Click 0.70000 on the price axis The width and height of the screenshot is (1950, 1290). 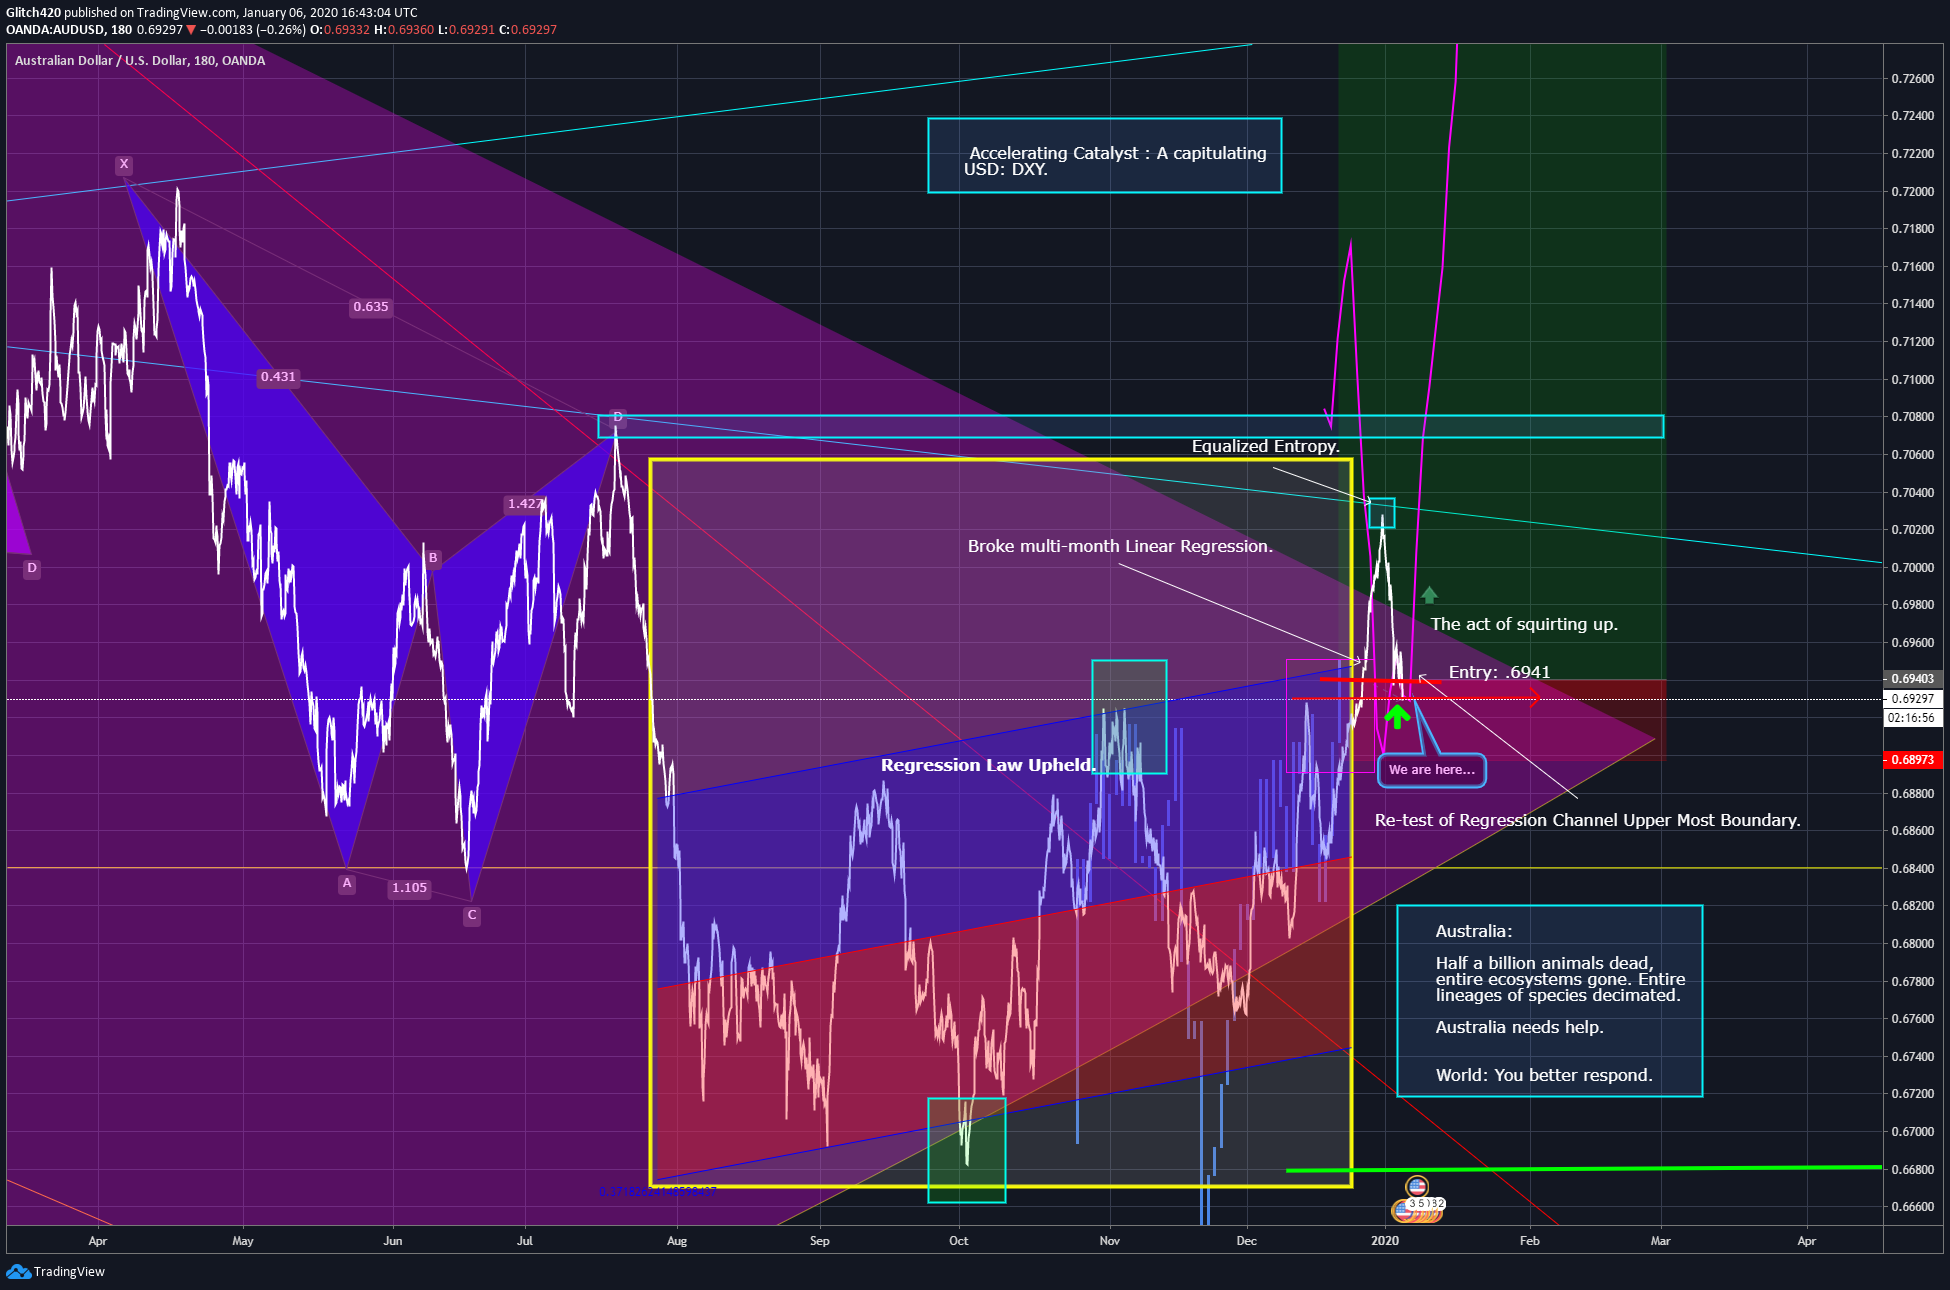click(x=1912, y=568)
